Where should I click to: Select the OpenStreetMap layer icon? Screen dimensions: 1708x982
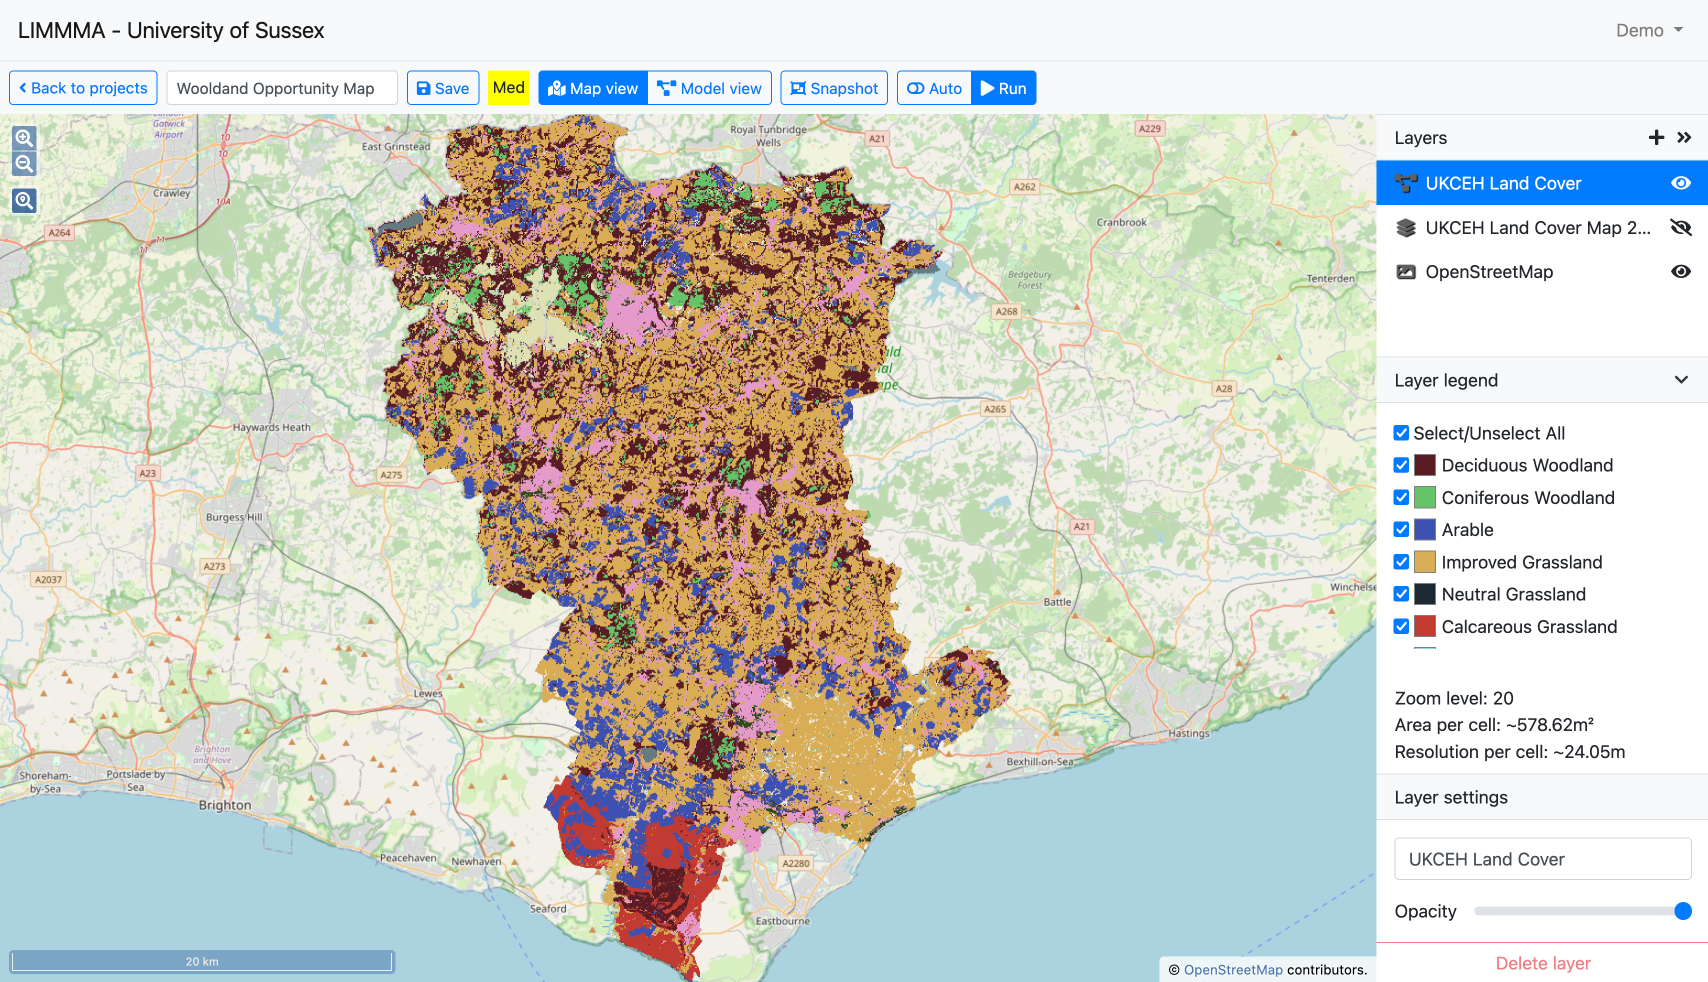[x=1406, y=272]
